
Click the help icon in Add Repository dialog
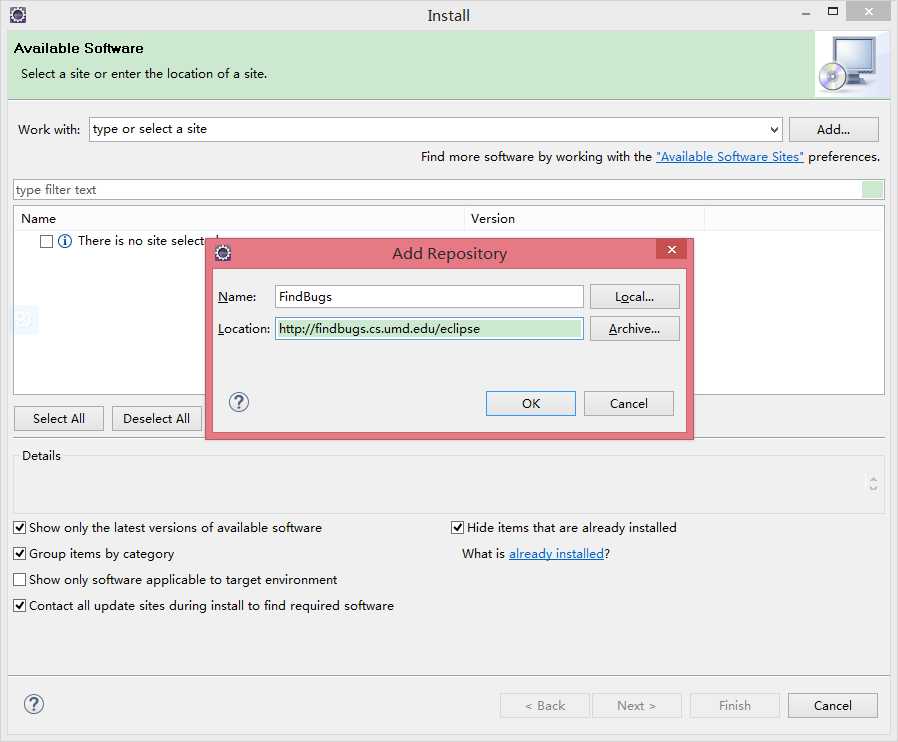(239, 402)
